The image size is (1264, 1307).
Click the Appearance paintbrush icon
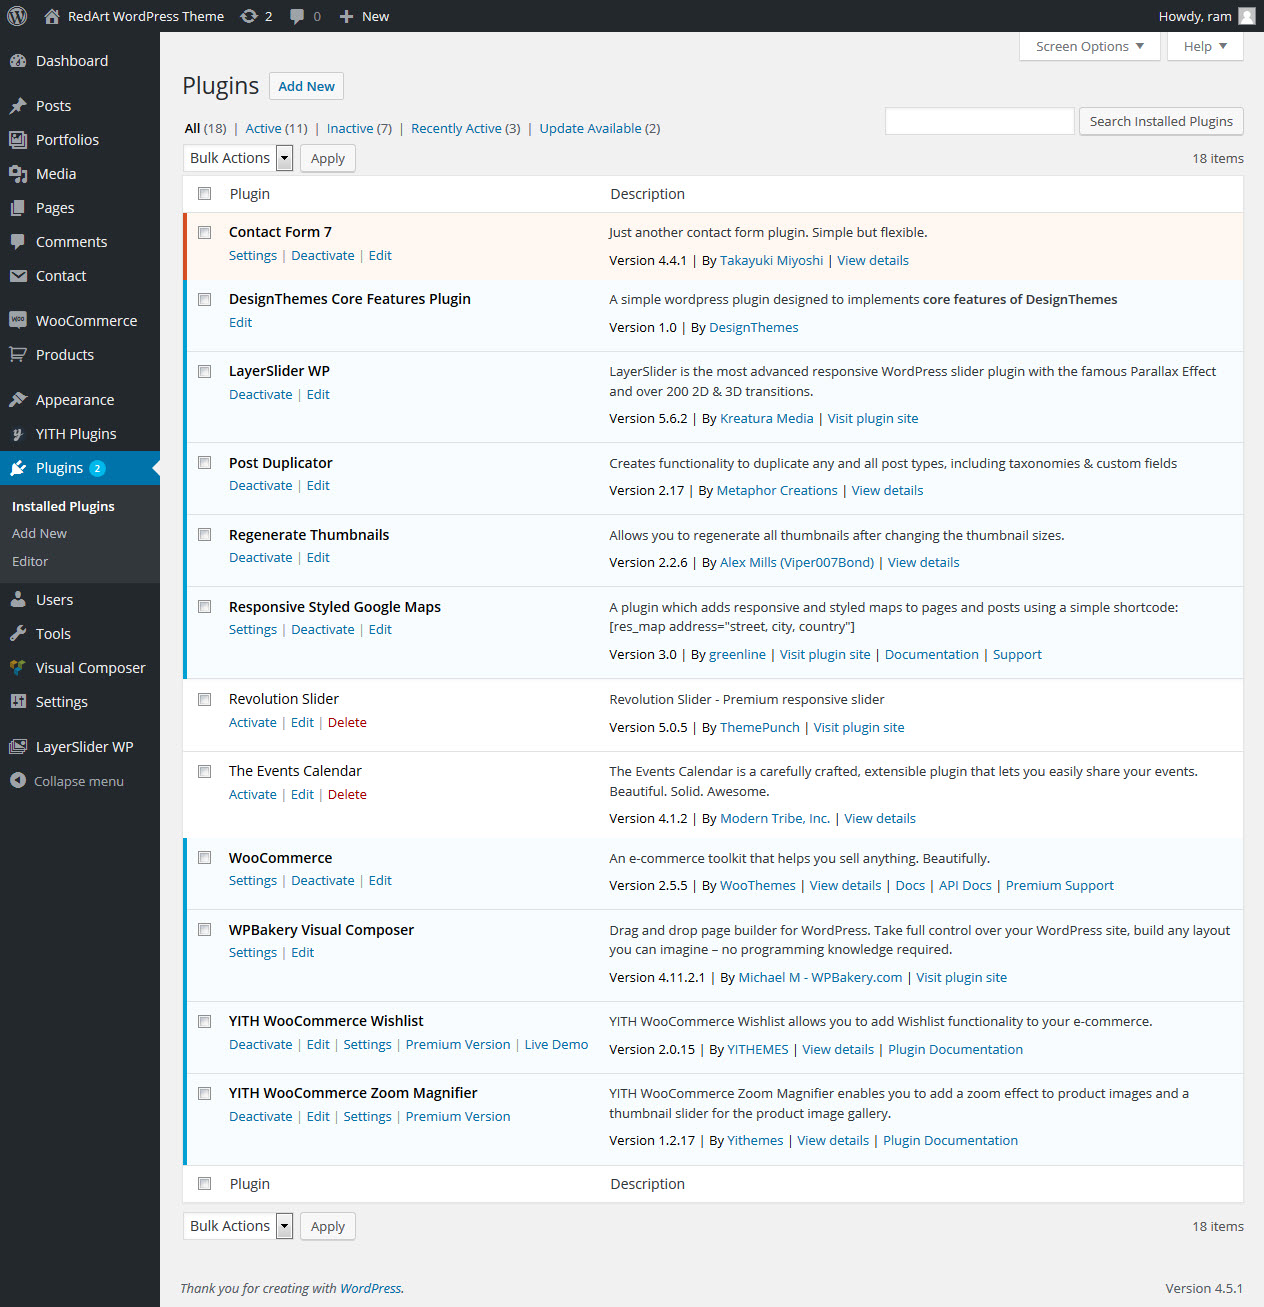tap(18, 400)
